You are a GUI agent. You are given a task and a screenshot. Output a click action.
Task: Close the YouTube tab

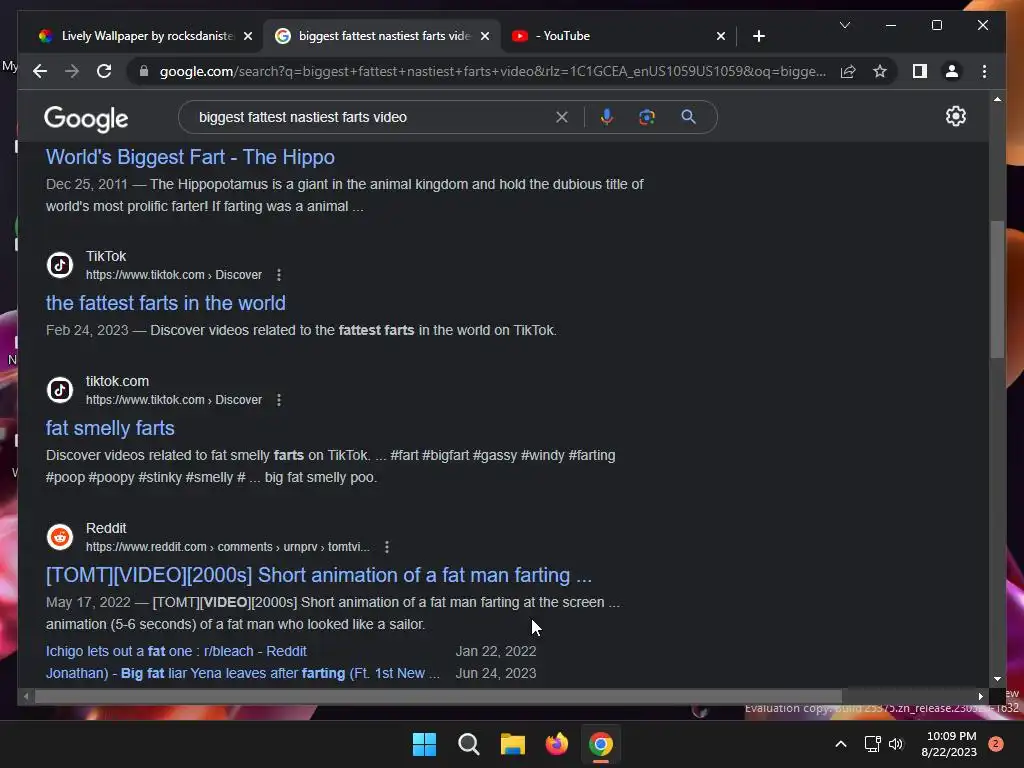click(x=721, y=36)
